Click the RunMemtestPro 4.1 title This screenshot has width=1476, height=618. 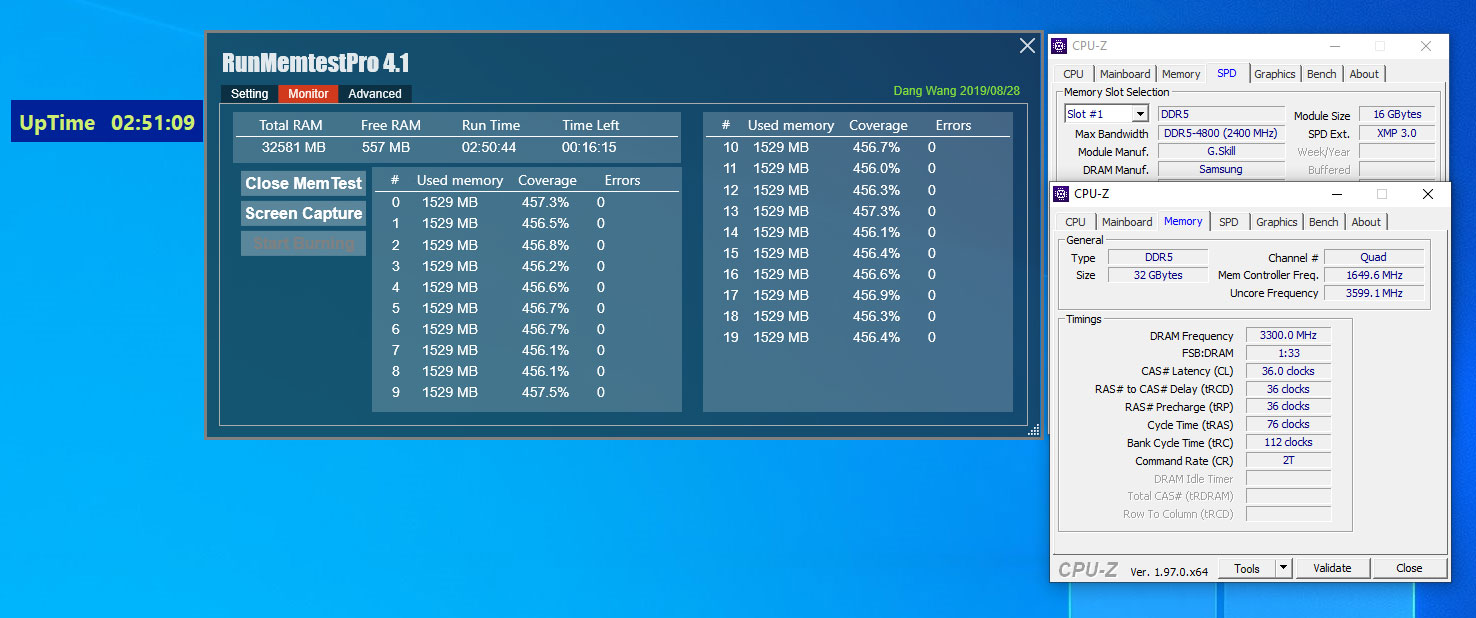316,63
